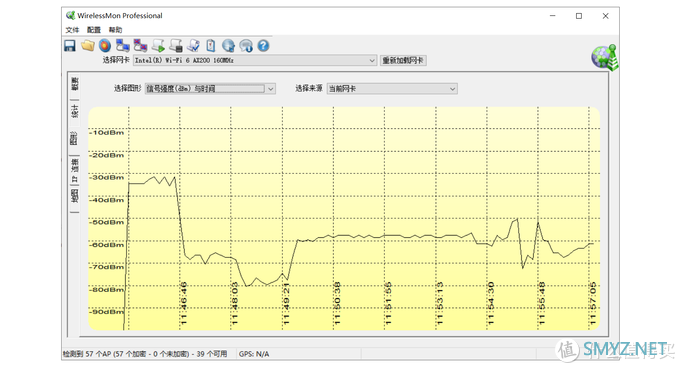The image size is (680, 368).
Task: Start logging with green play icon
Action: pos(158,46)
